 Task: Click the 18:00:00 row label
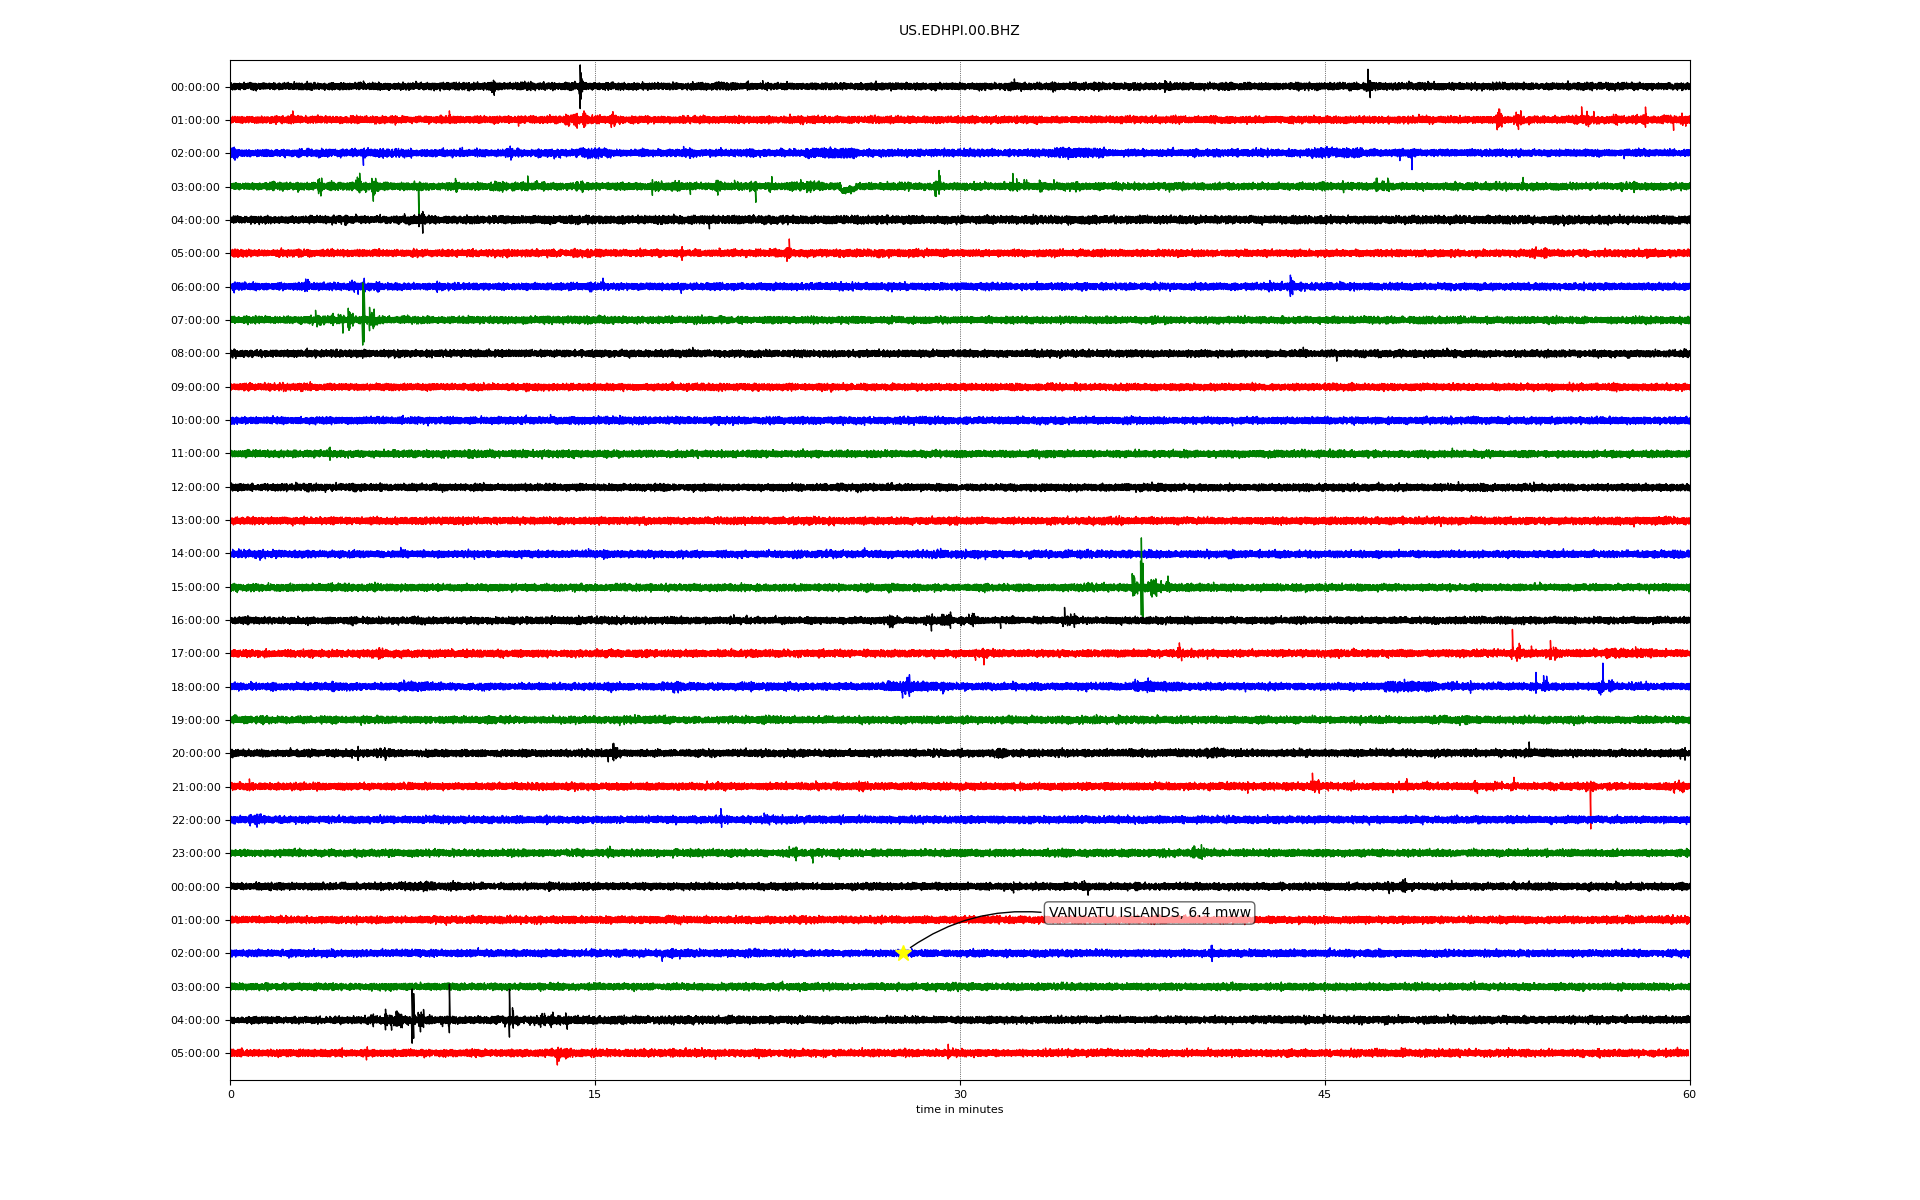pos(195,687)
